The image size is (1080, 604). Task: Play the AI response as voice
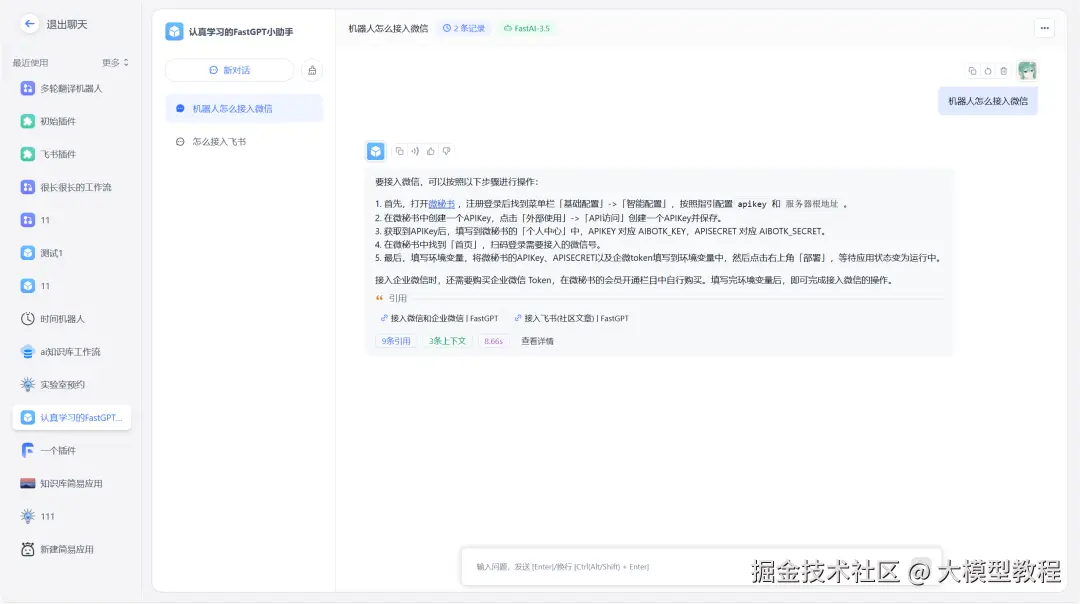[x=415, y=151]
